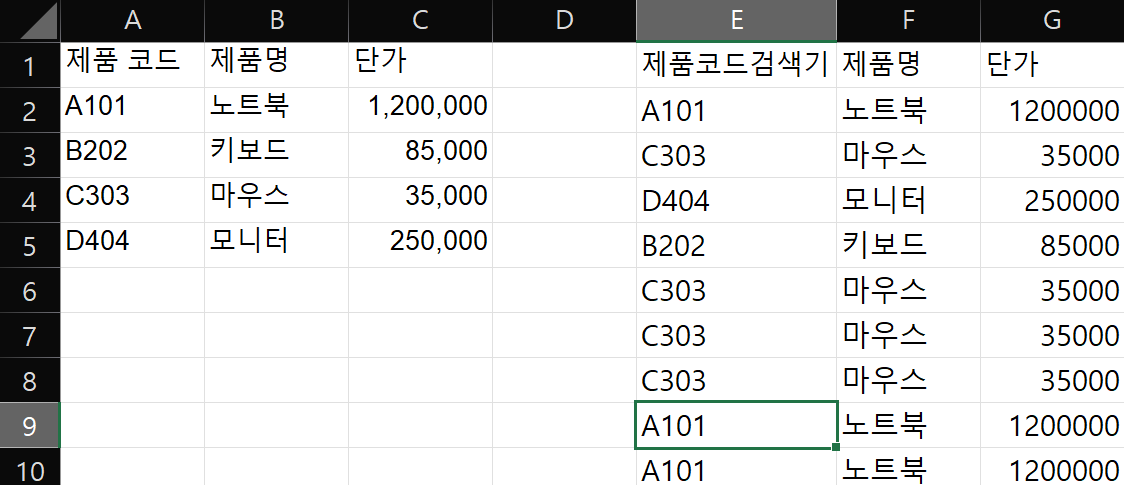This screenshot has height=485, width=1124.
Task: Select row 7 header
Action: 30,336
